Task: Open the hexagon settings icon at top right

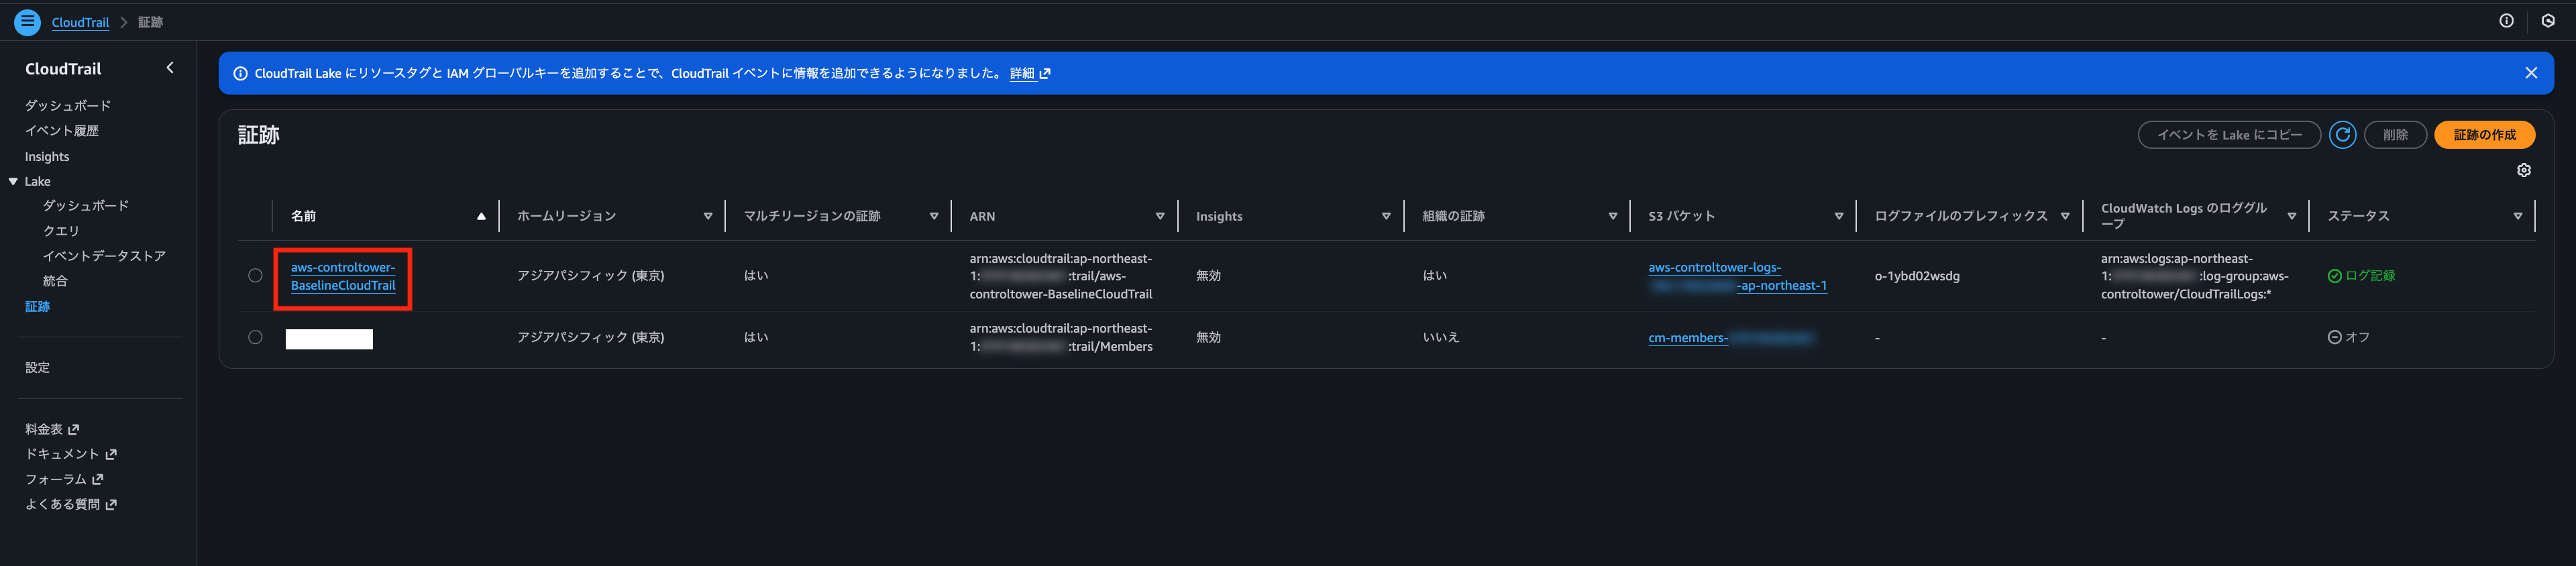Action: pyautogui.click(x=2548, y=21)
